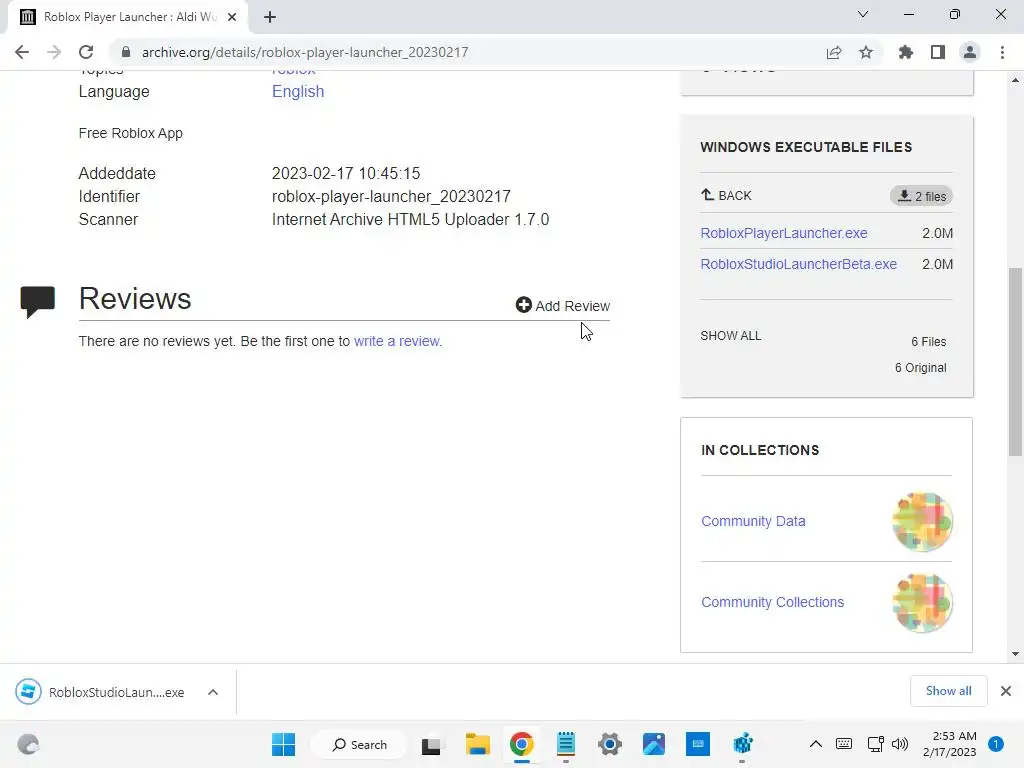The height and width of the screenshot is (768, 1024).
Task: Click the touch keyboard tray icon
Action: (844, 744)
